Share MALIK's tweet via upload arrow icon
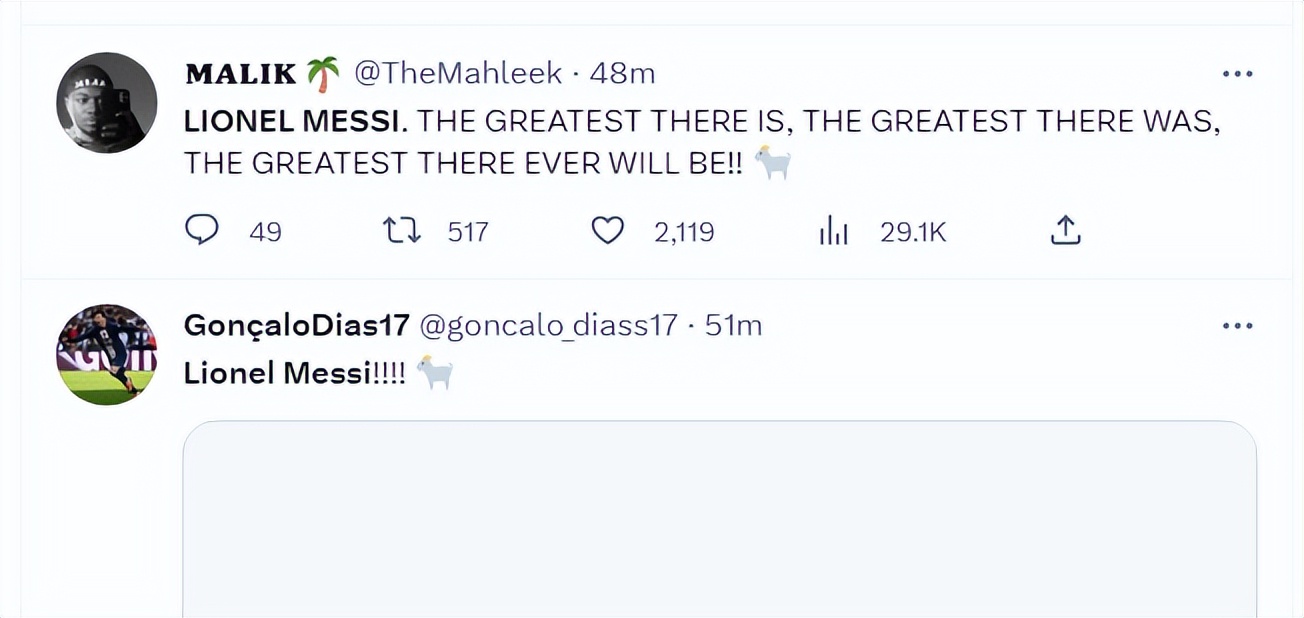1304x618 pixels. coord(1066,232)
